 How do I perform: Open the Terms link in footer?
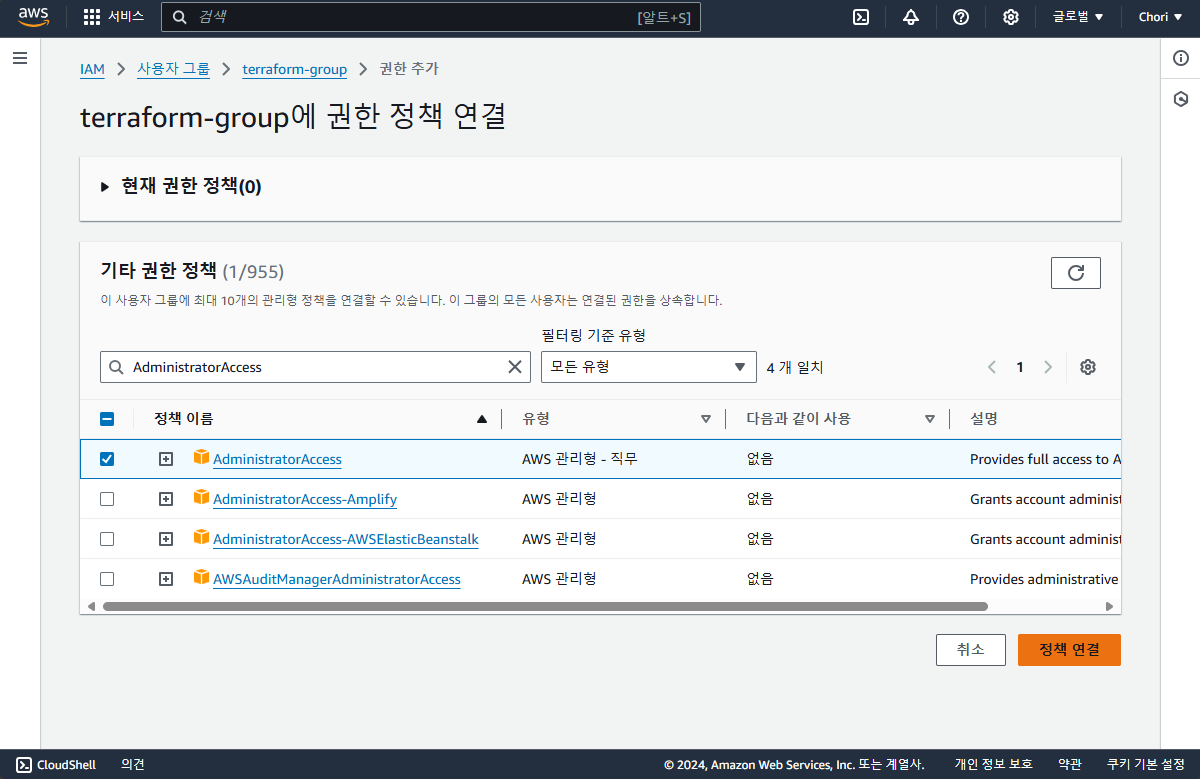(1070, 765)
